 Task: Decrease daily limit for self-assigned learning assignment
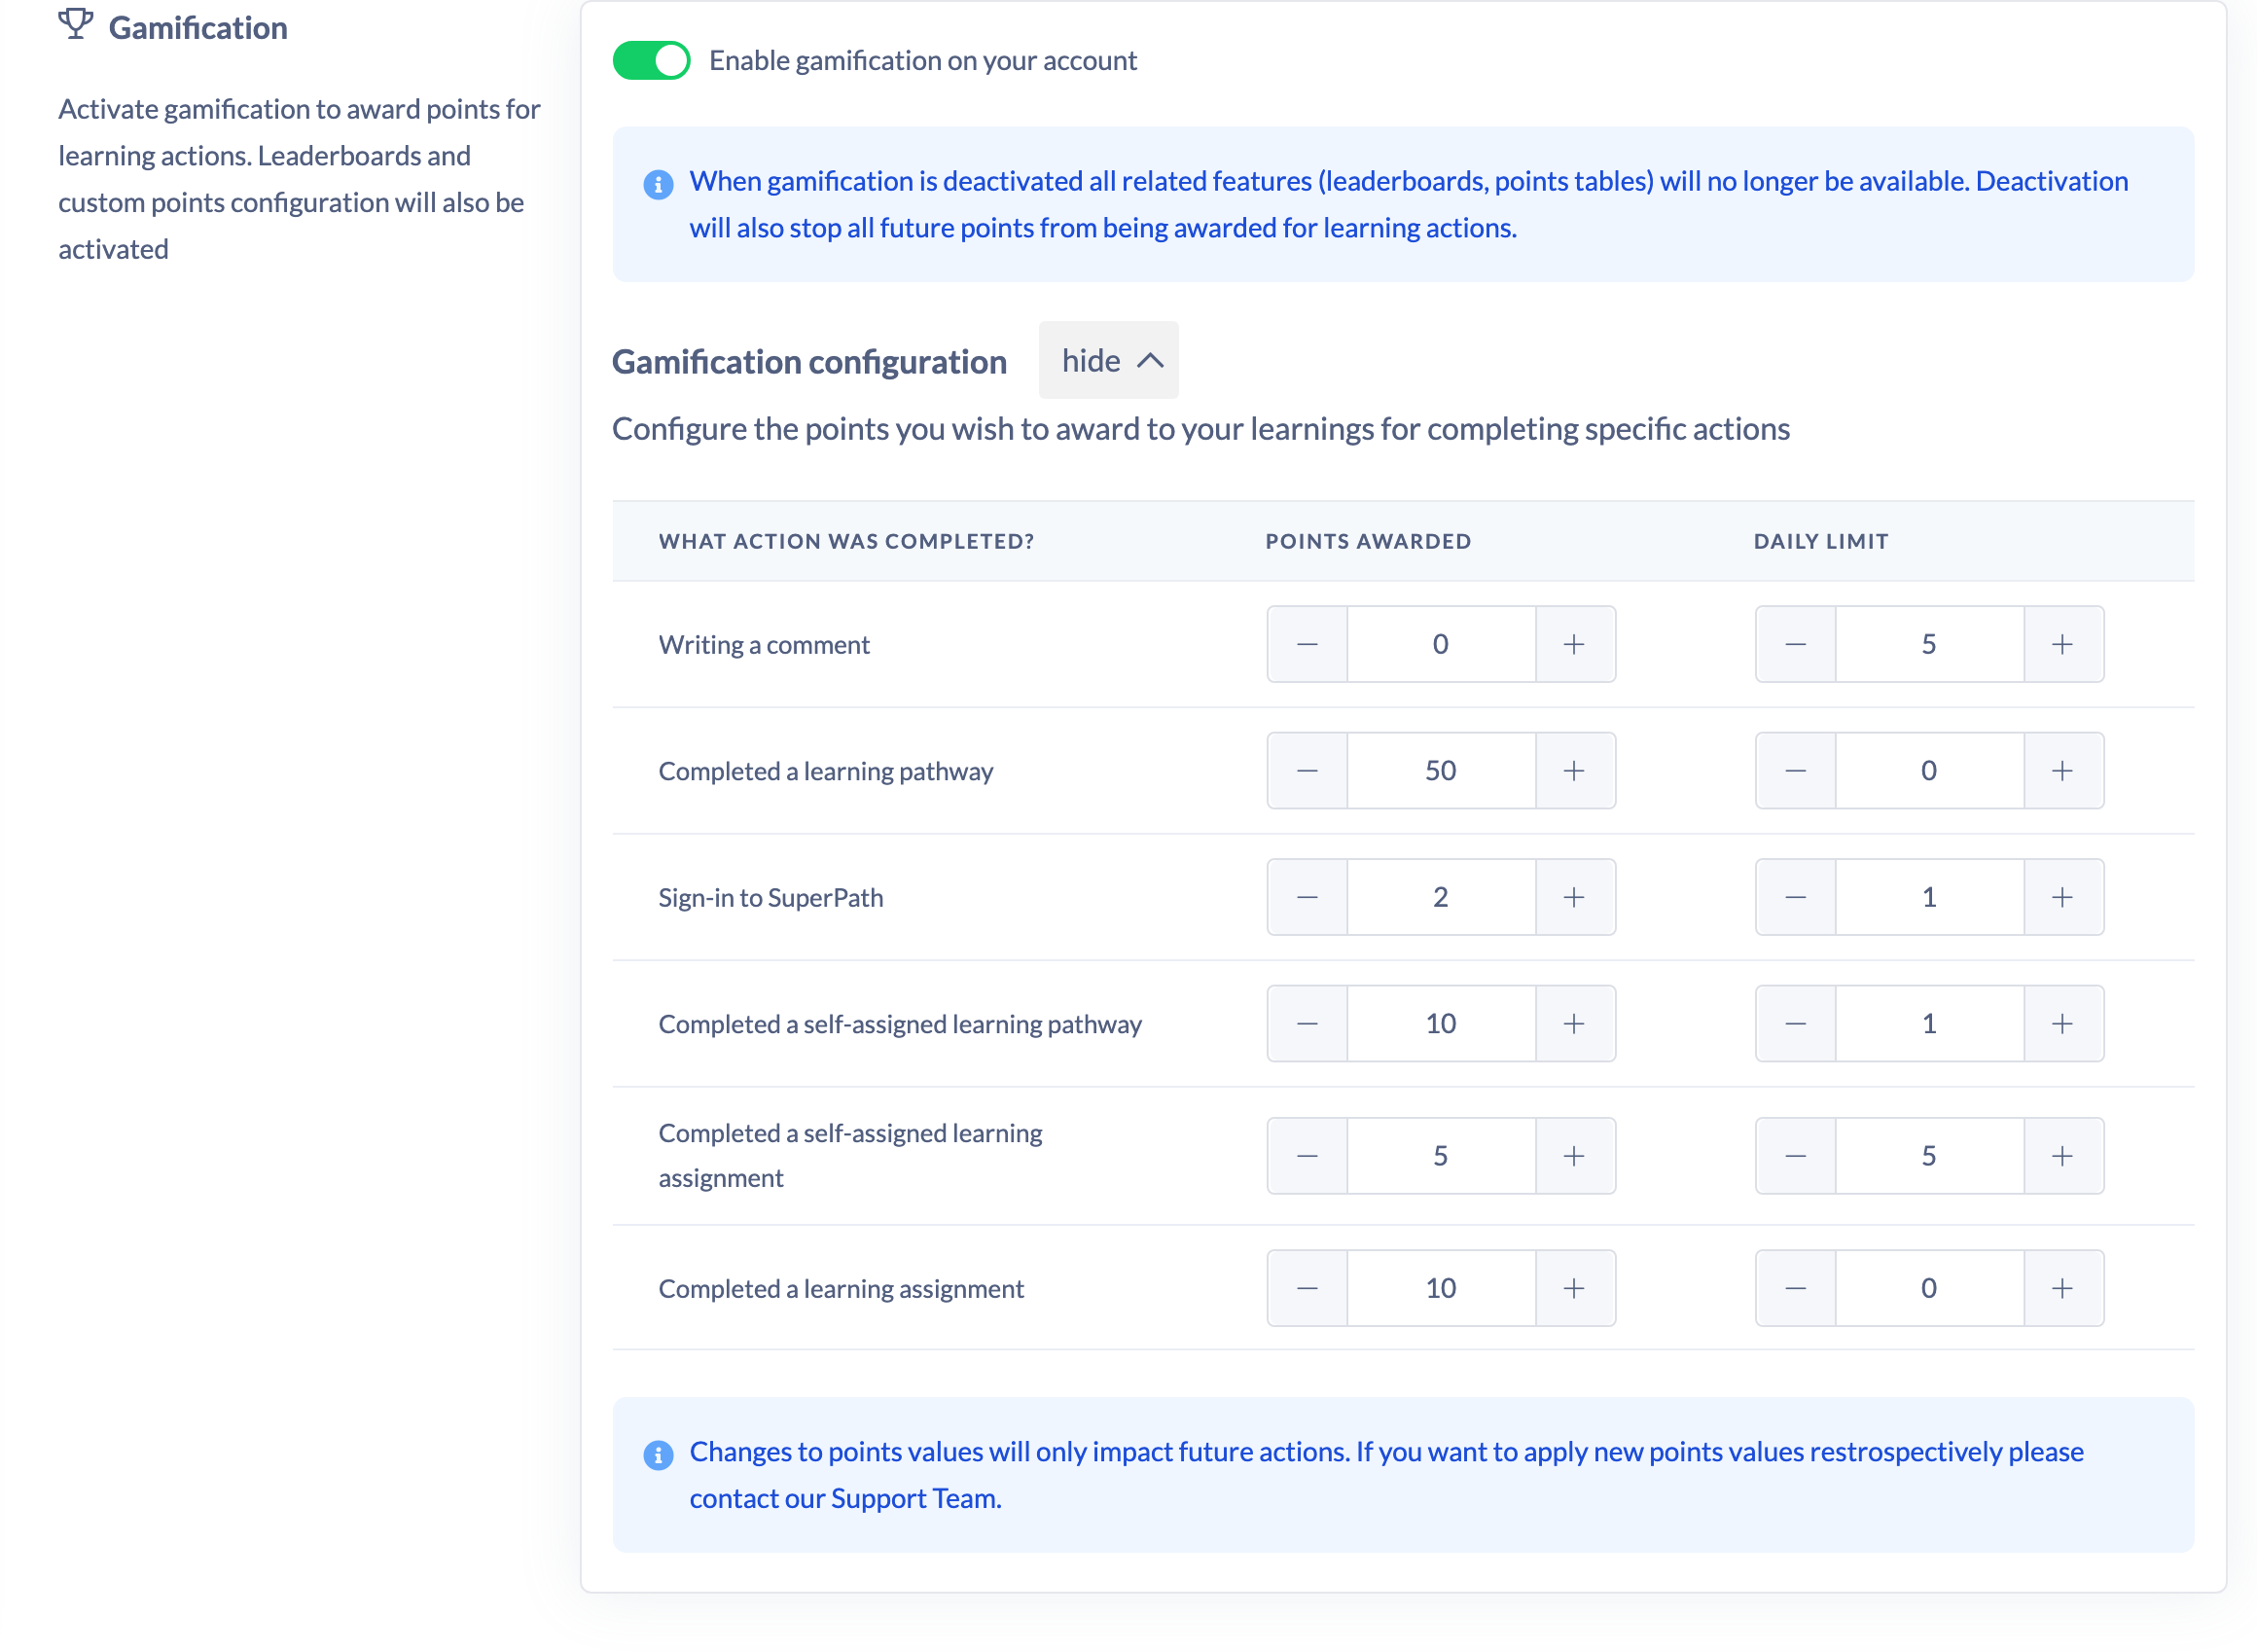pyautogui.click(x=1795, y=1156)
